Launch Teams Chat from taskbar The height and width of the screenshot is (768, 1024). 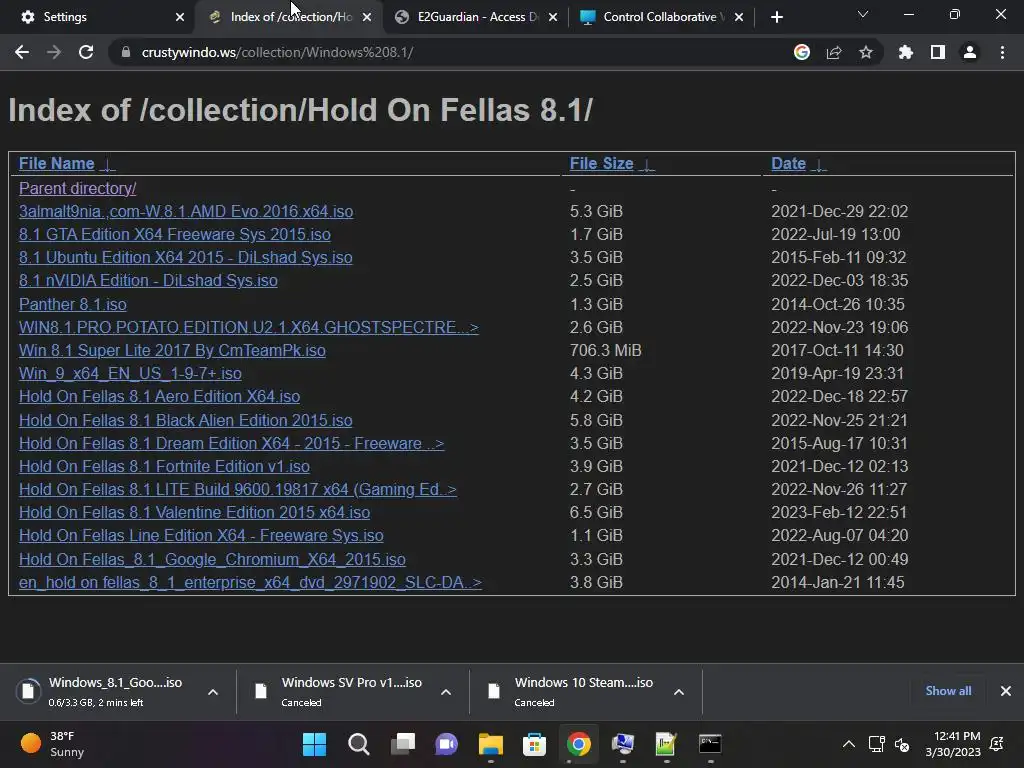pos(447,744)
